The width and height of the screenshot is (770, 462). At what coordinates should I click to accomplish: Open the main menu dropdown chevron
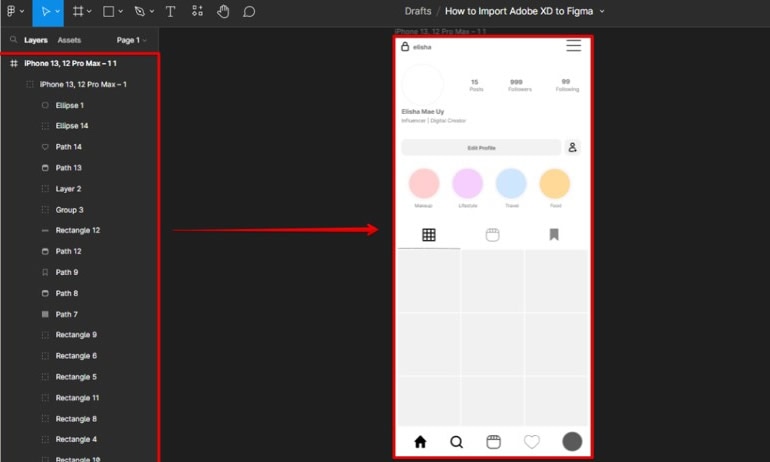click(x=22, y=11)
